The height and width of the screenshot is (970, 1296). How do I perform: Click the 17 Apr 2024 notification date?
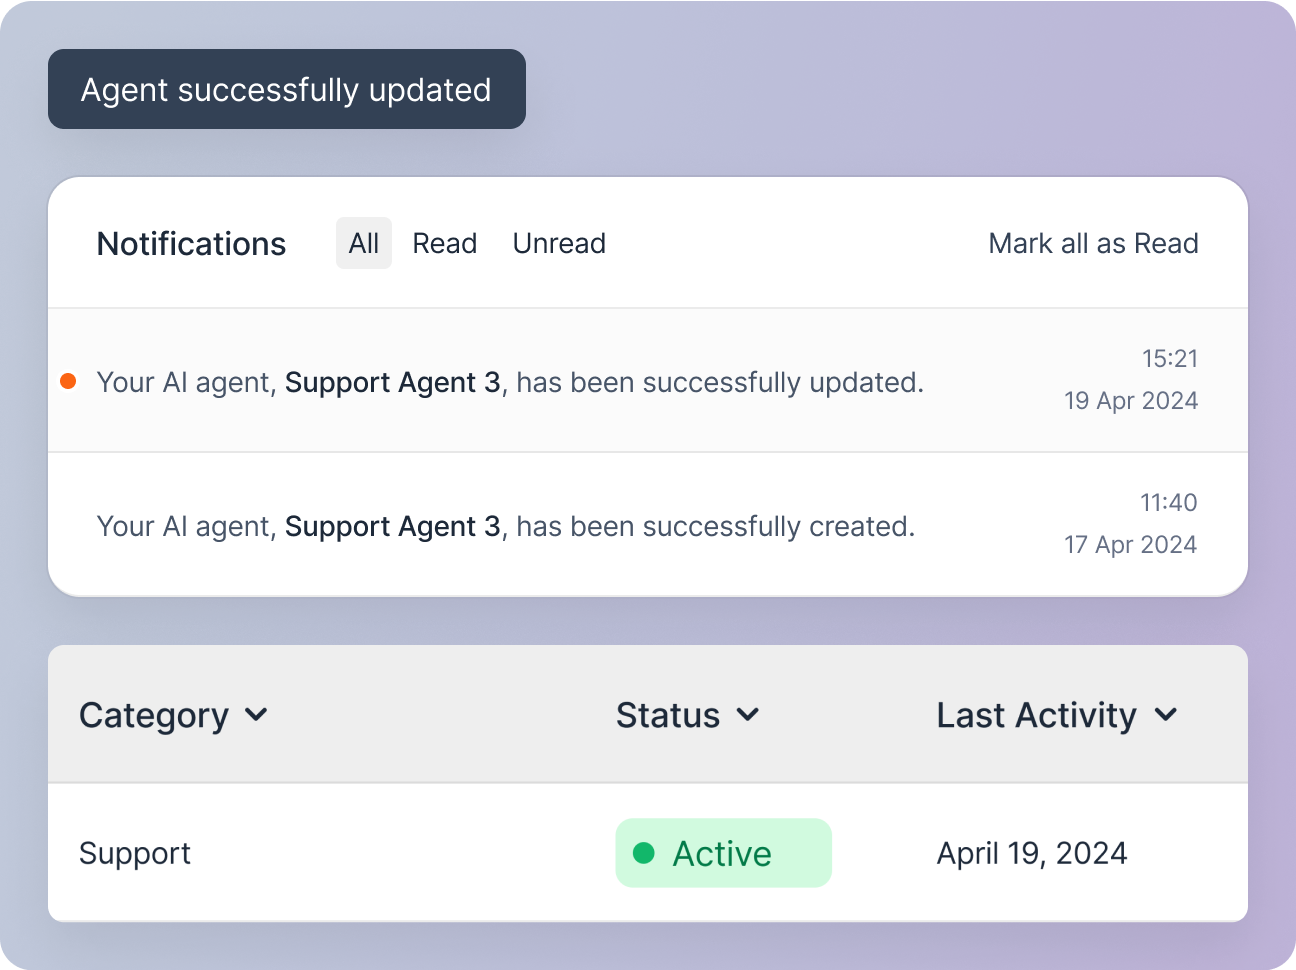(1130, 544)
